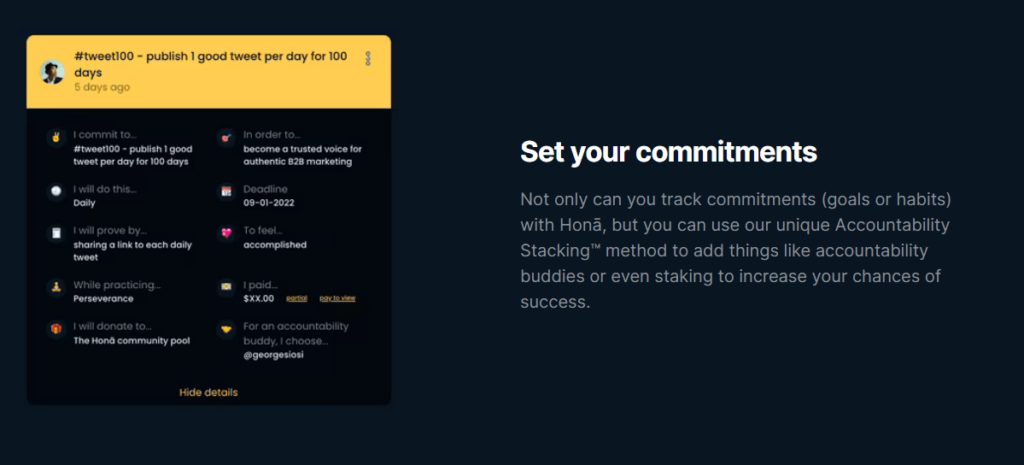Collapse card with Hide details
The width and height of the screenshot is (1024, 465).
pyautogui.click(x=208, y=392)
